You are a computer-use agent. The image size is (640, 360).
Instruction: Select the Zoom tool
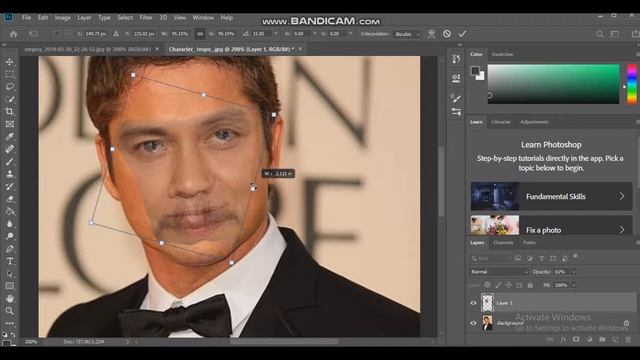coord(9,311)
